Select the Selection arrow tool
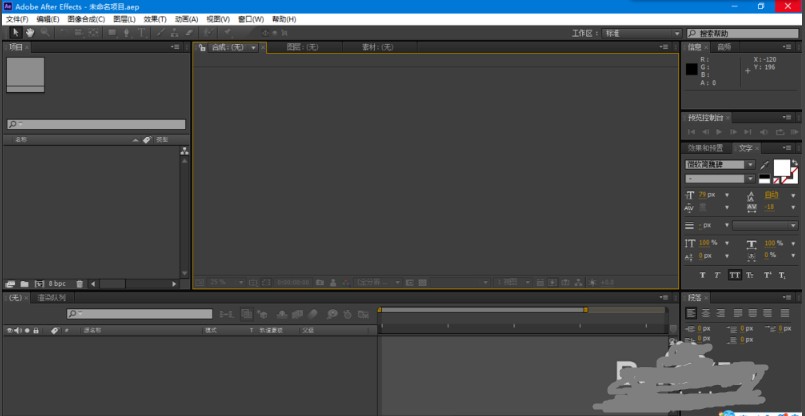The width and height of the screenshot is (805, 416). pyautogui.click(x=14, y=33)
